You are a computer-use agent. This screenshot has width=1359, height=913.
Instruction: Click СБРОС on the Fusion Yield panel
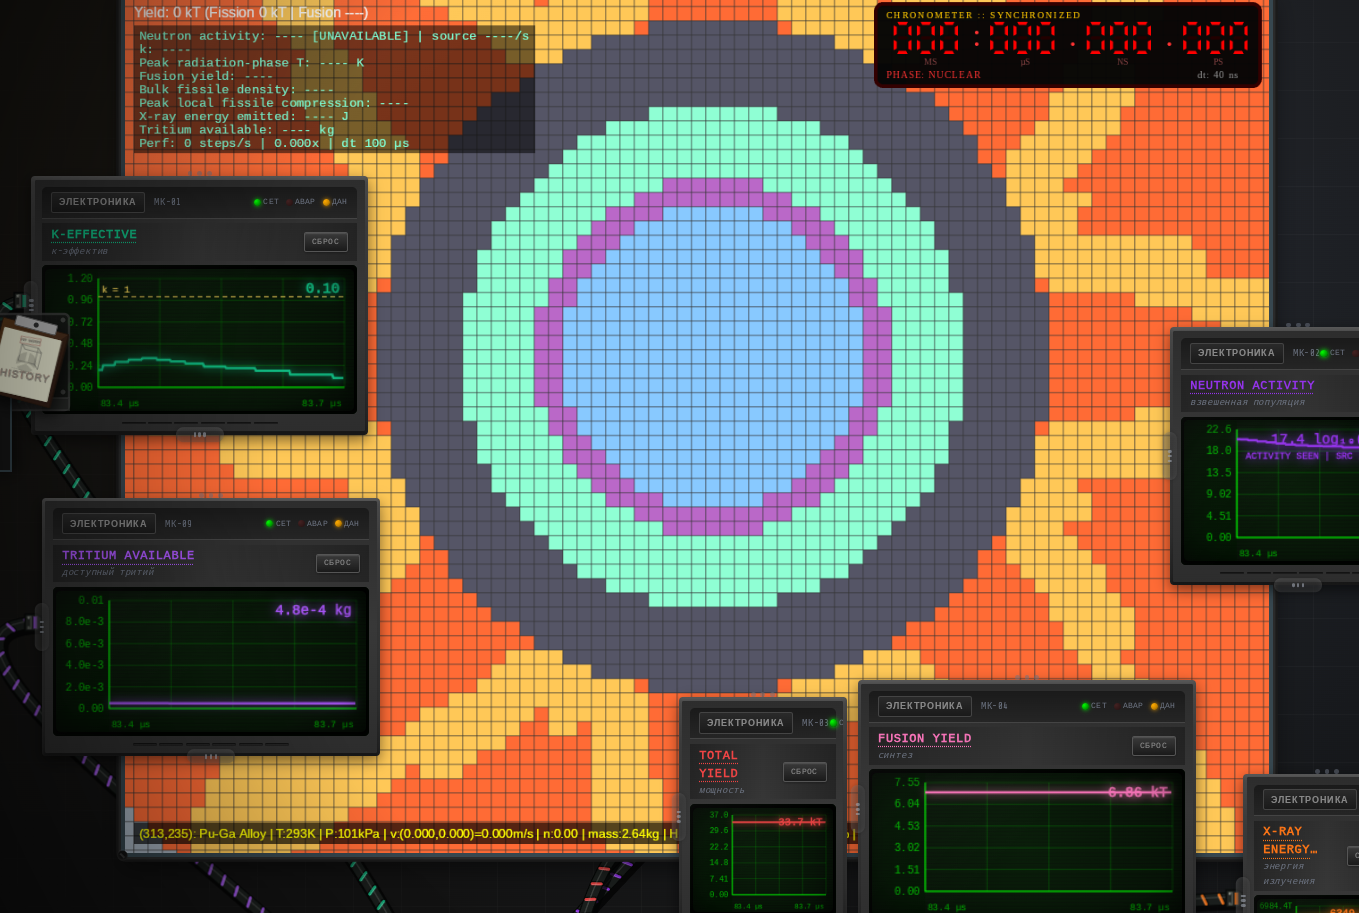(1154, 746)
